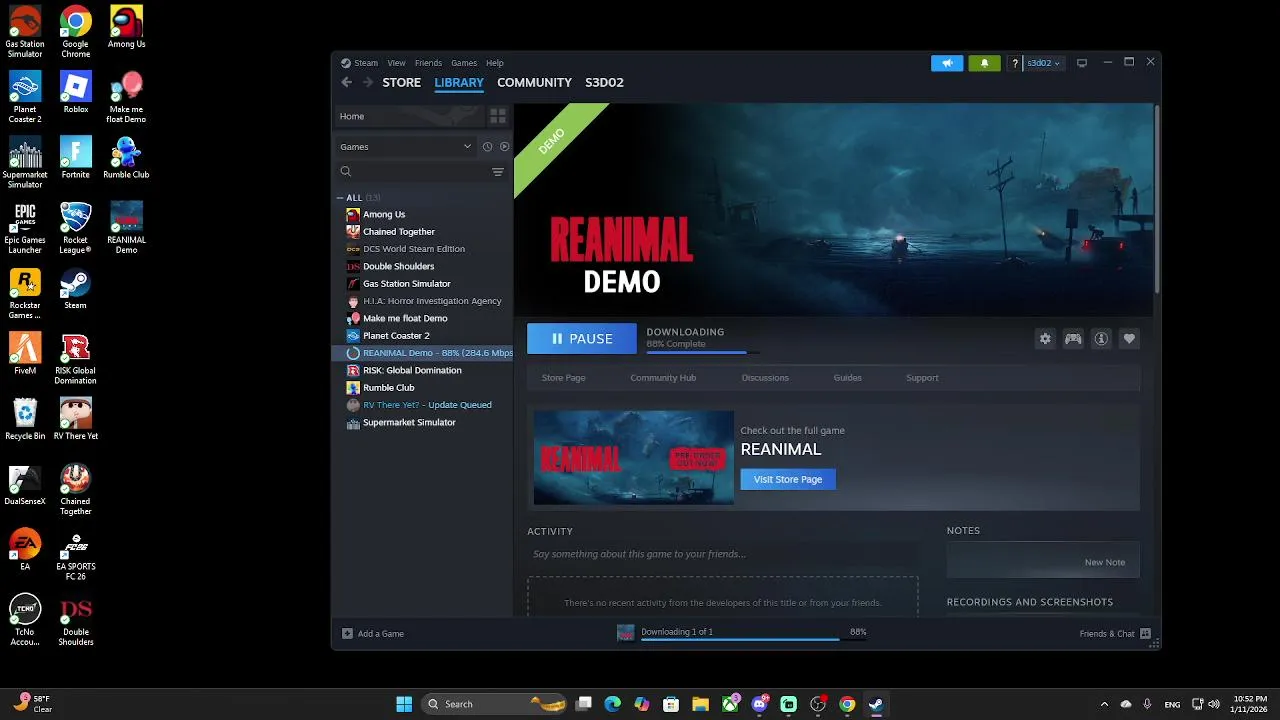Image resolution: width=1280 pixels, height=720 pixels.
Task: Select Supermarket Simulator in library list
Action: point(423,422)
